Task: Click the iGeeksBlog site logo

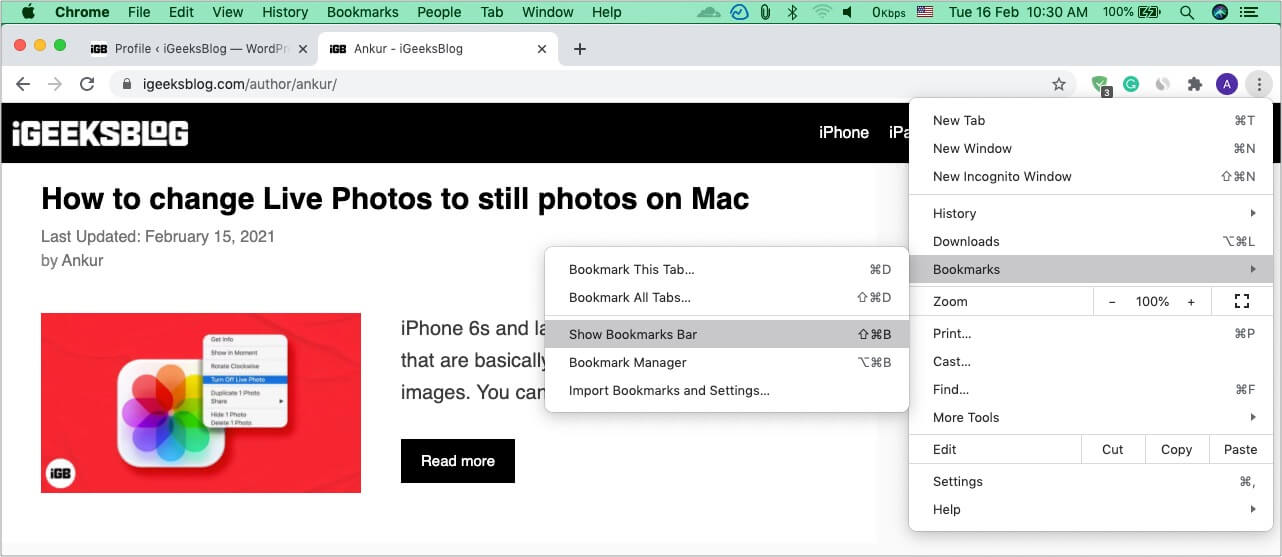Action: pyautogui.click(x=100, y=133)
